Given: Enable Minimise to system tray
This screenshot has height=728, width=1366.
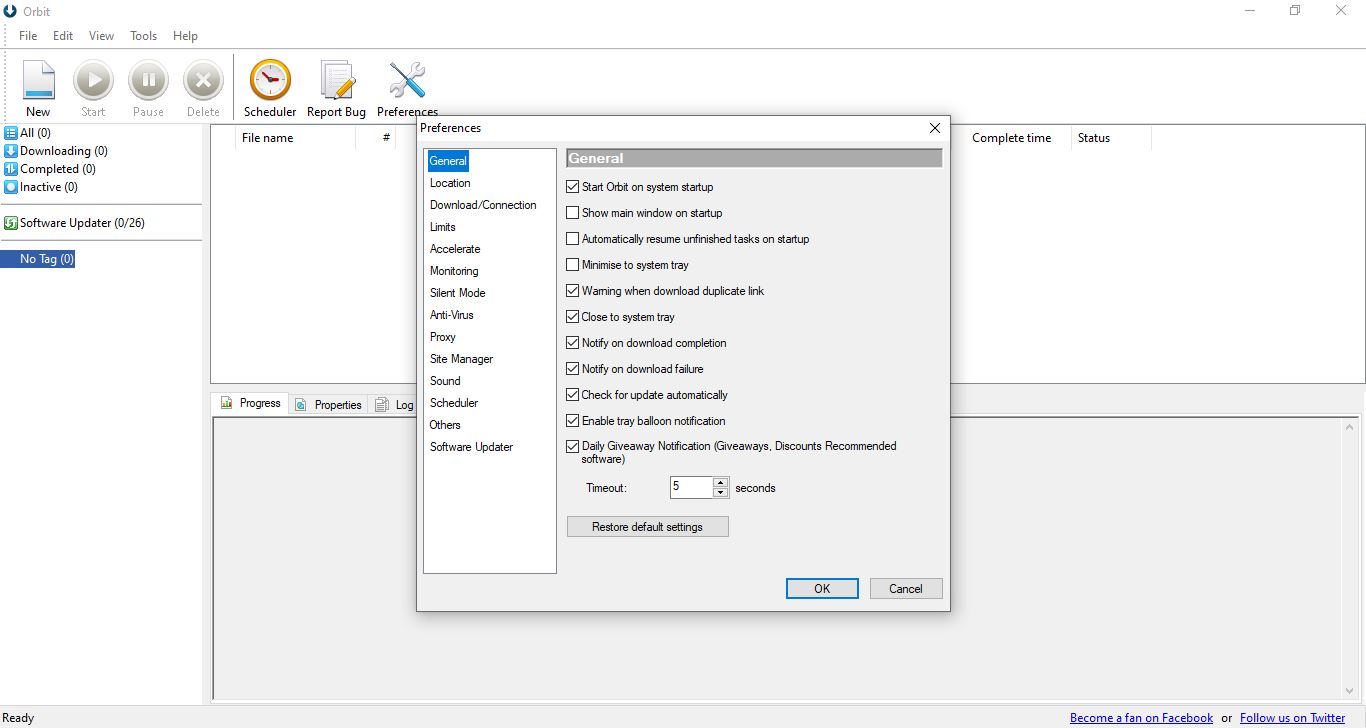Looking at the screenshot, I should tap(573, 265).
